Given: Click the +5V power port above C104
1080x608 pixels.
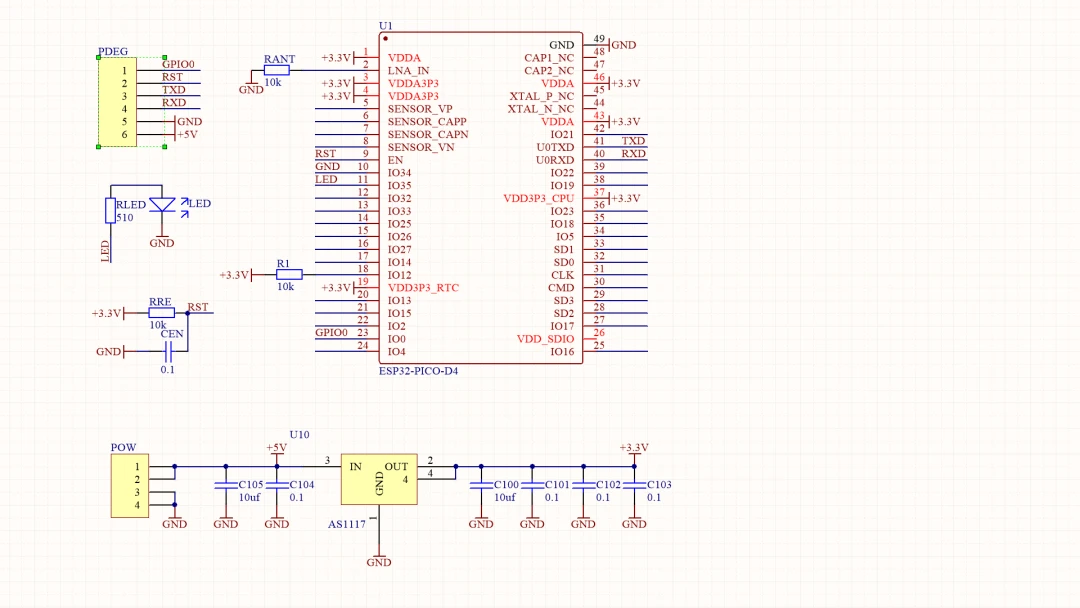Looking at the screenshot, I should click(x=277, y=449).
